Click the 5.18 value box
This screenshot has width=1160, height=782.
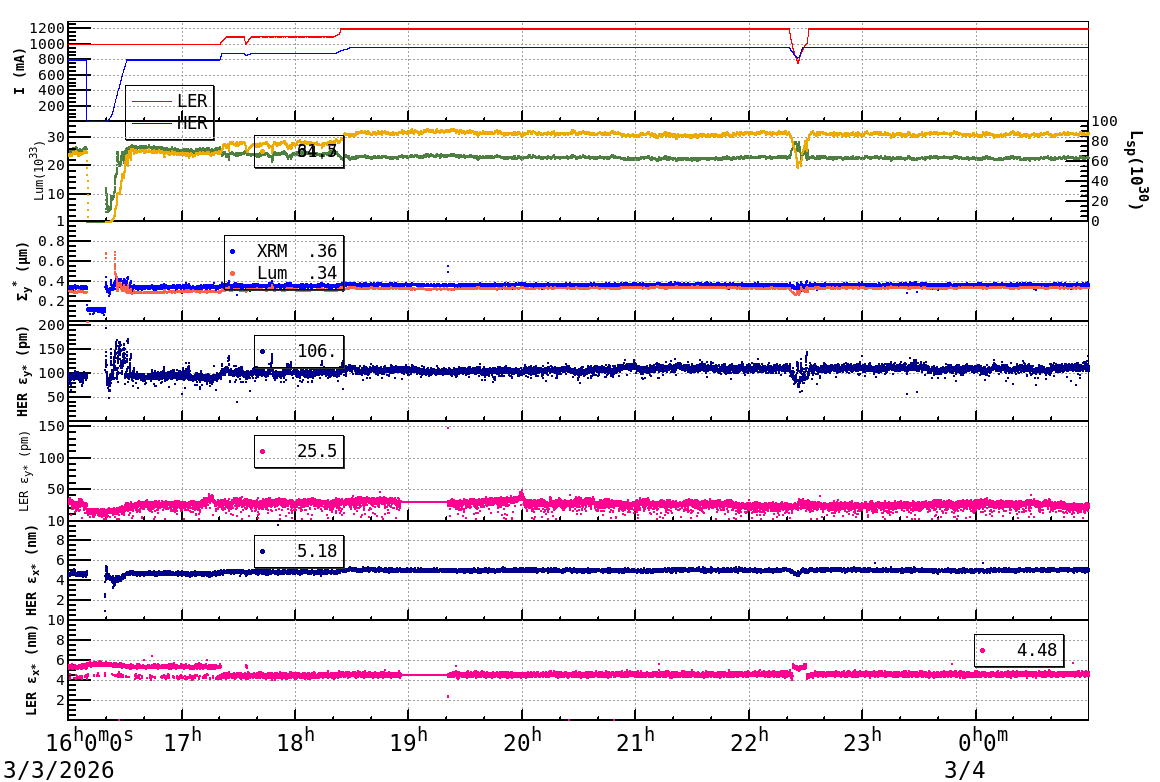click(x=299, y=550)
